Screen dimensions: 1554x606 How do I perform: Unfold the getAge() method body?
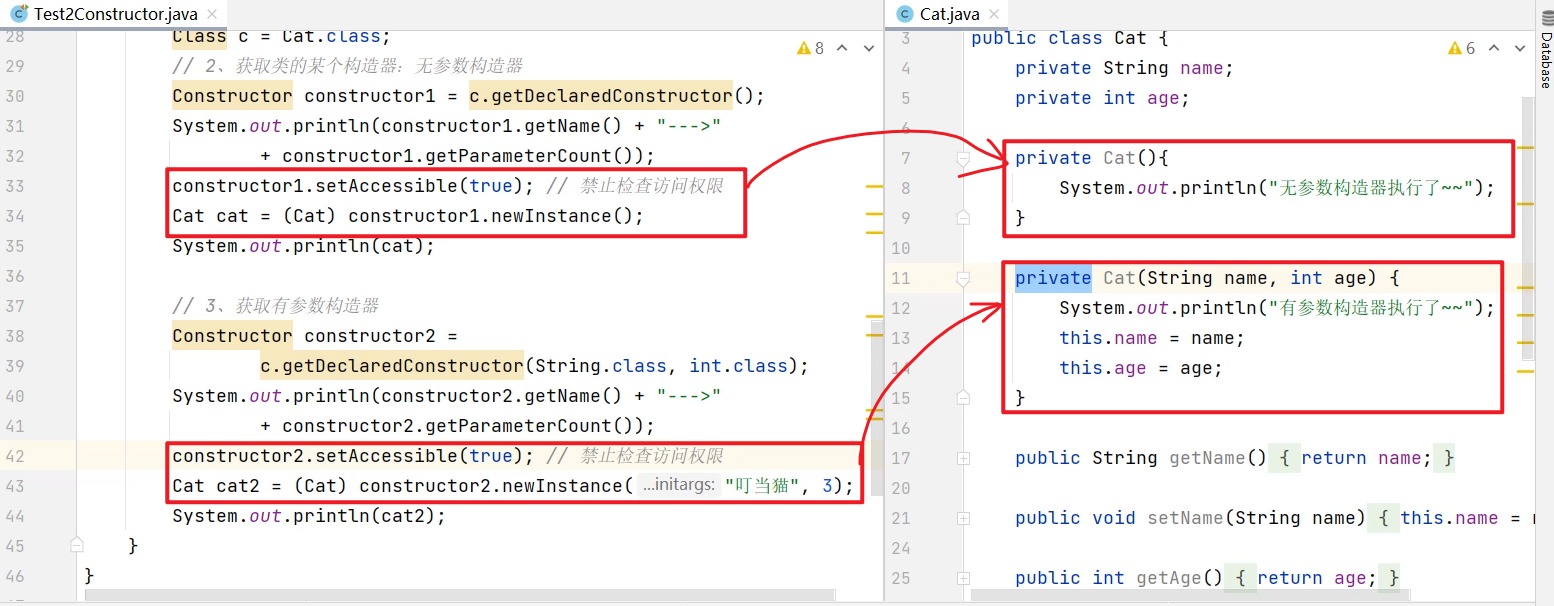tap(963, 578)
